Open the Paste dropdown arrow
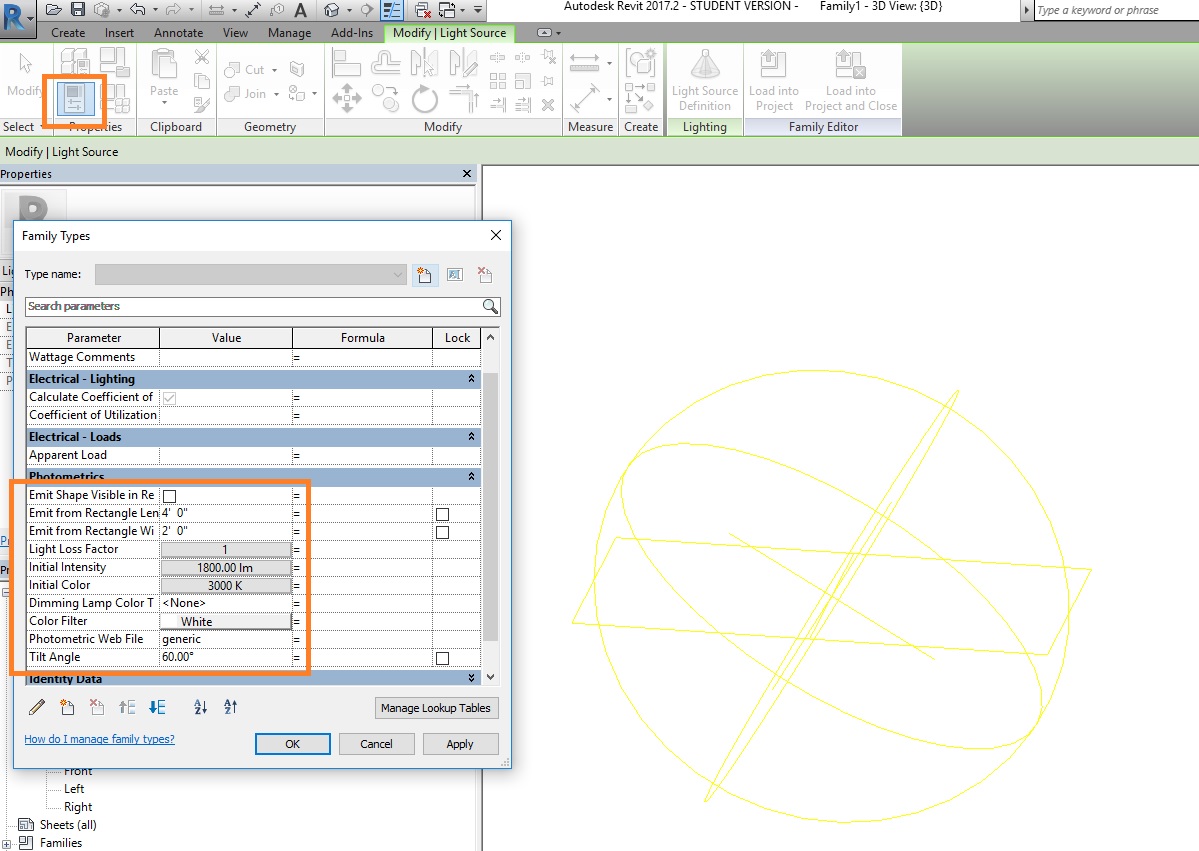The image size is (1199, 851). [x=164, y=103]
